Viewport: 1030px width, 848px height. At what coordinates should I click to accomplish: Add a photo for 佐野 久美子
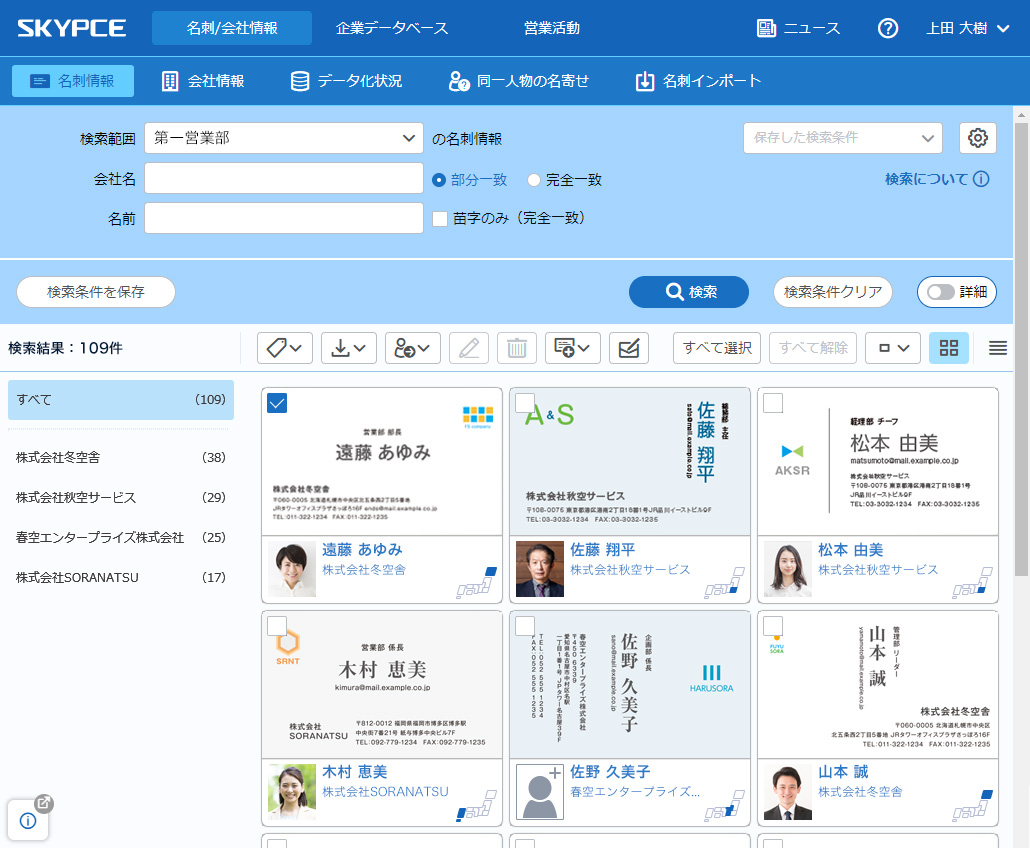tap(539, 791)
